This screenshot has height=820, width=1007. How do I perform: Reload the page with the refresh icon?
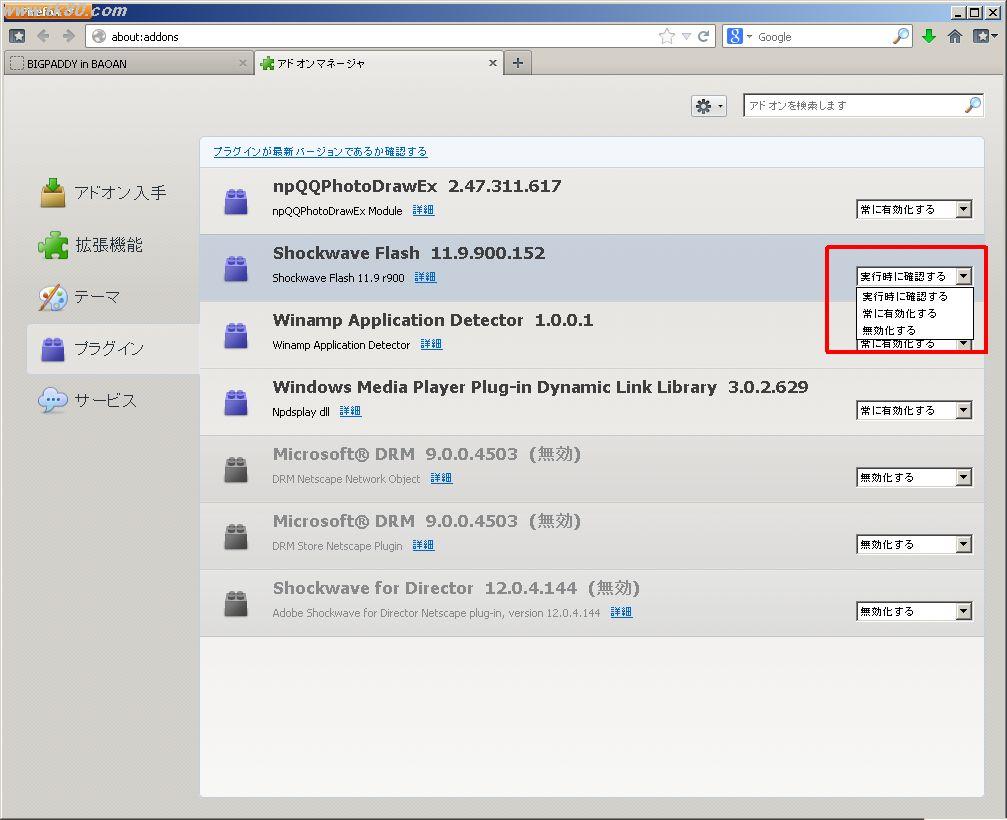click(x=704, y=36)
